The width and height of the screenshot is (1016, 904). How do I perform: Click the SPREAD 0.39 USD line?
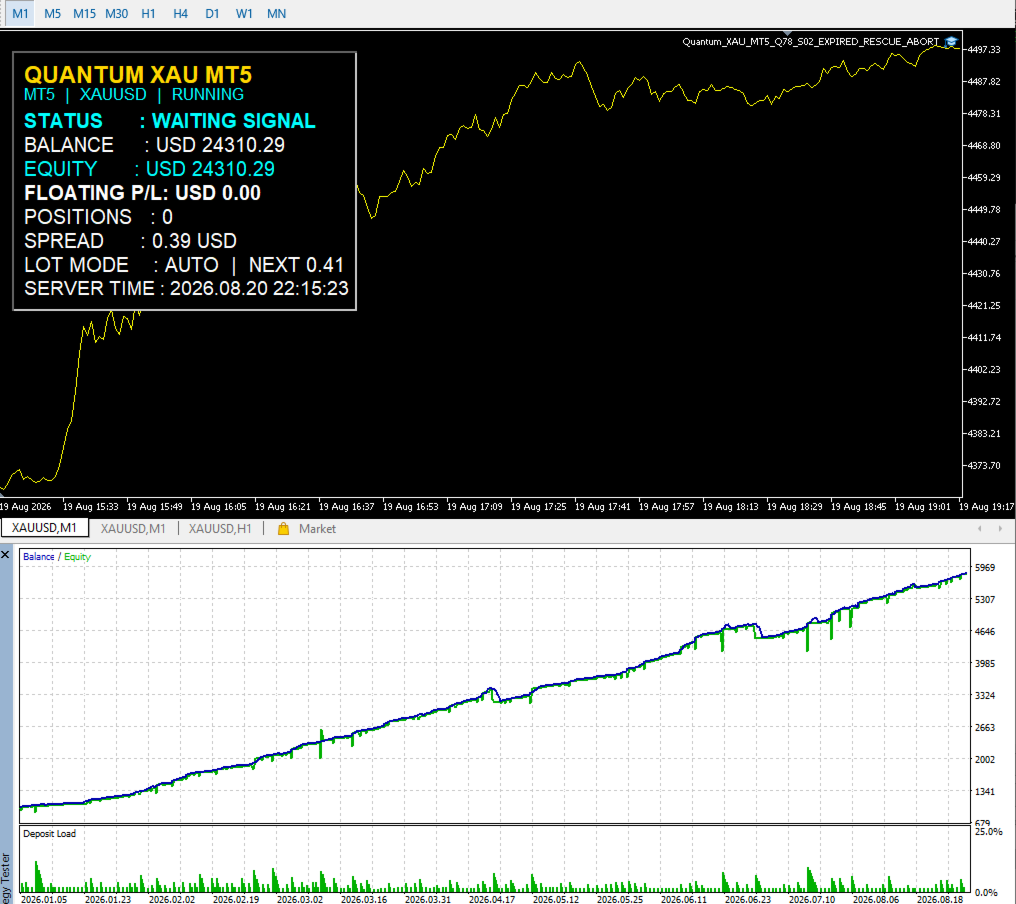[130, 241]
